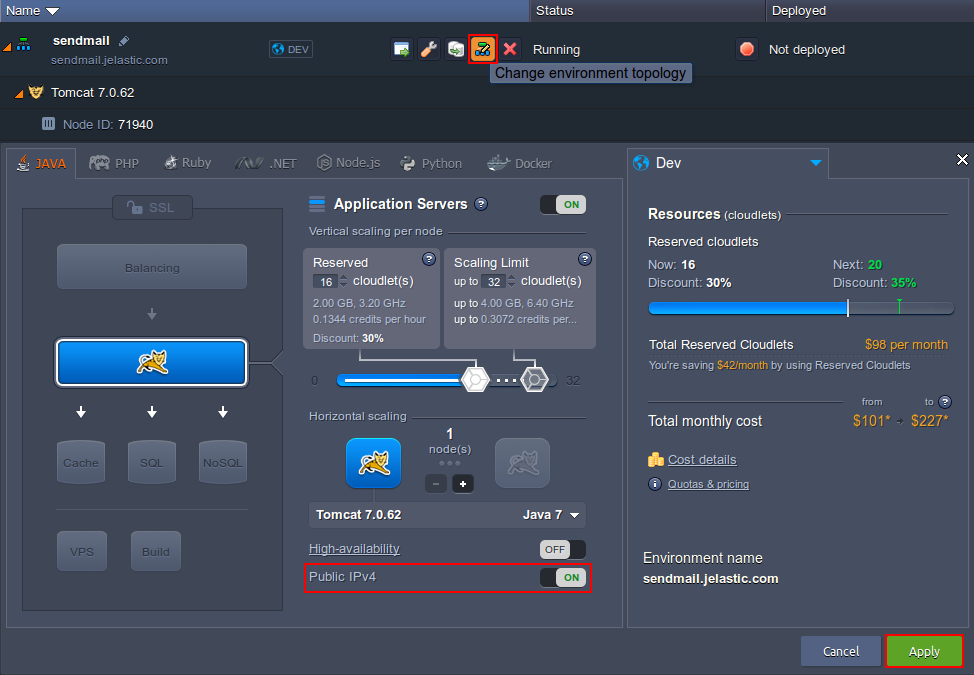The width and height of the screenshot is (974, 675).
Task: Click the Application Servers stack icon
Action: pyautogui.click(x=317, y=204)
